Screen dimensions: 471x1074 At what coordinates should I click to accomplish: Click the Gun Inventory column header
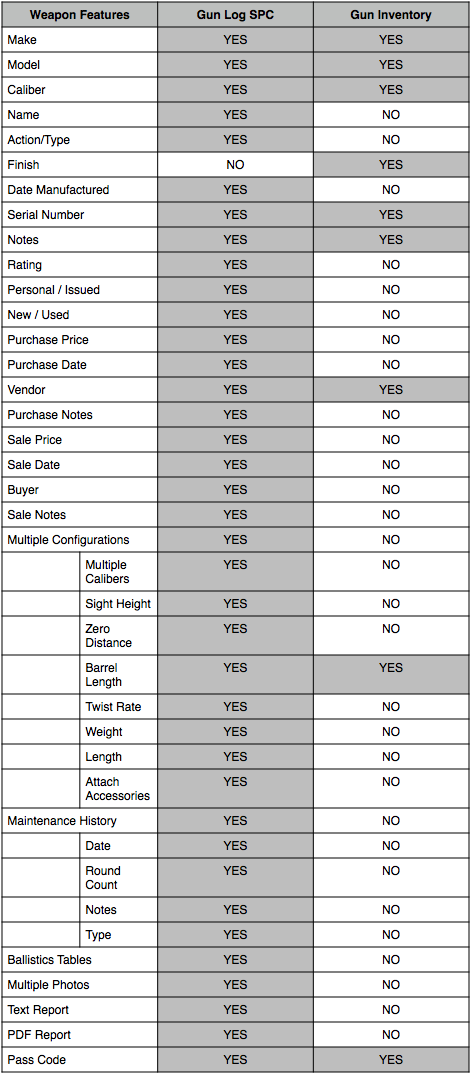[392, 14]
